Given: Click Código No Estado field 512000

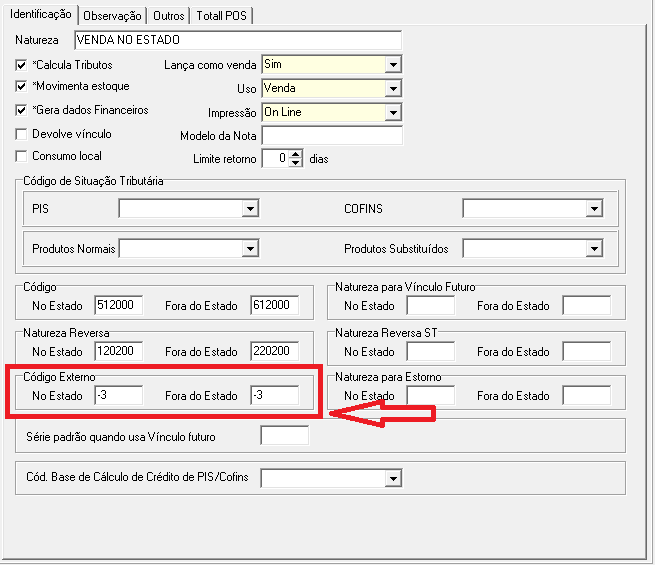Looking at the screenshot, I should (x=119, y=305).
